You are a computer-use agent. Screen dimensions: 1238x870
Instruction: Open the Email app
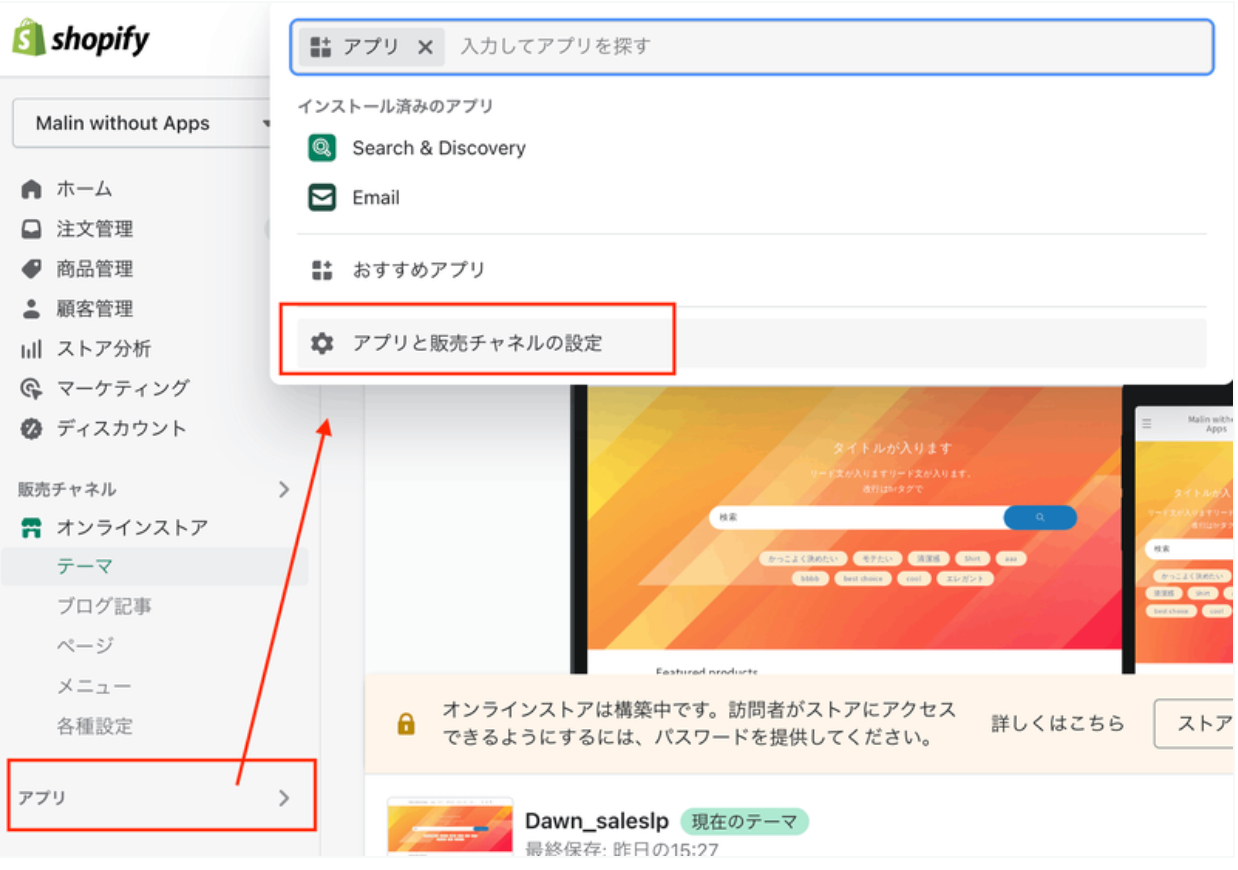376,198
